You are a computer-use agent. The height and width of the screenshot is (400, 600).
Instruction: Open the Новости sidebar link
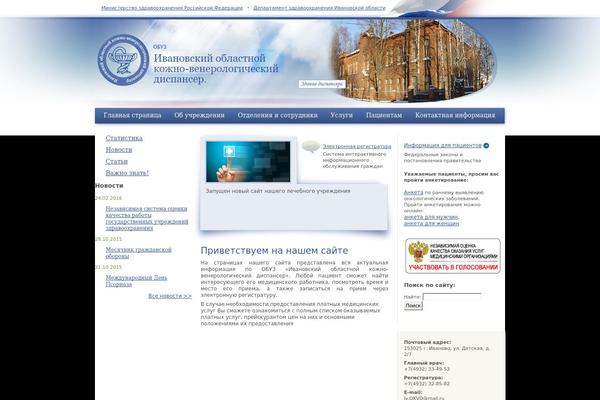(119, 150)
